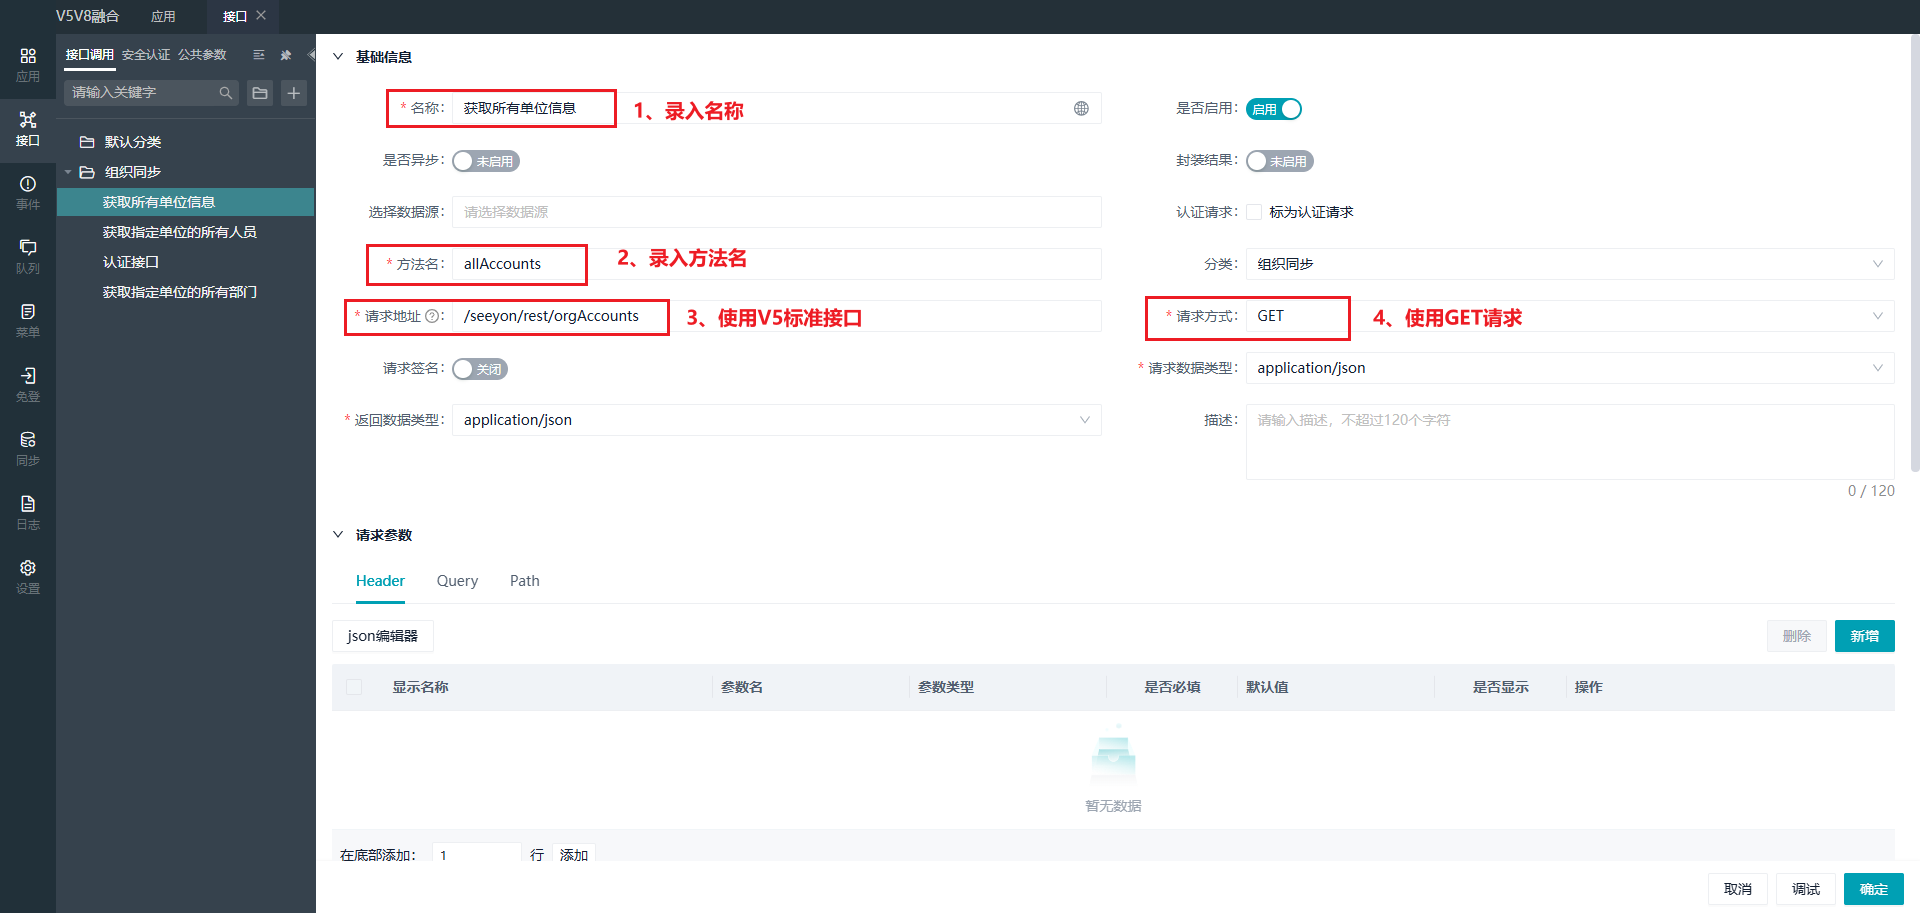This screenshot has width=1920, height=913.
Task: Open the 返回数据类型 dropdown
Action: (x=777, y=420)
